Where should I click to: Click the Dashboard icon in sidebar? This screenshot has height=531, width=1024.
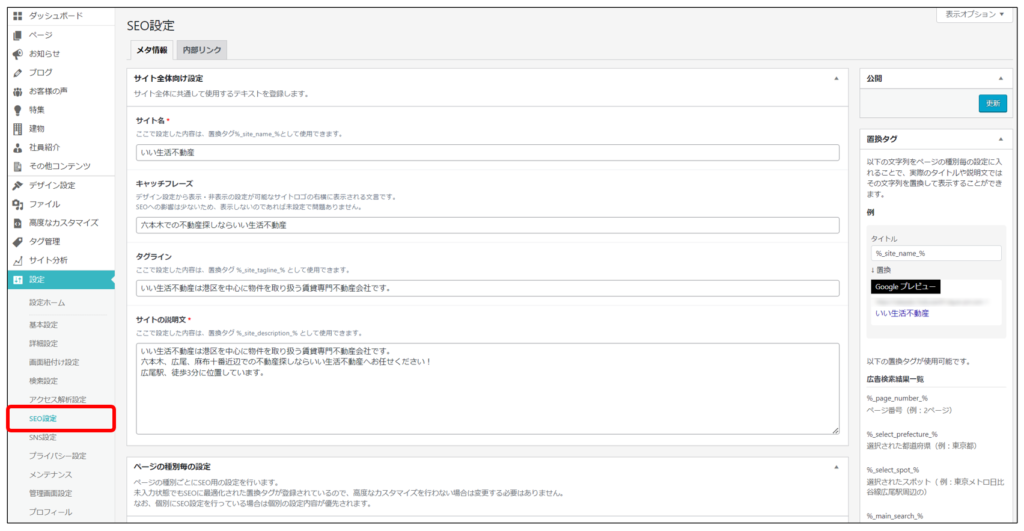click(18, 17)
